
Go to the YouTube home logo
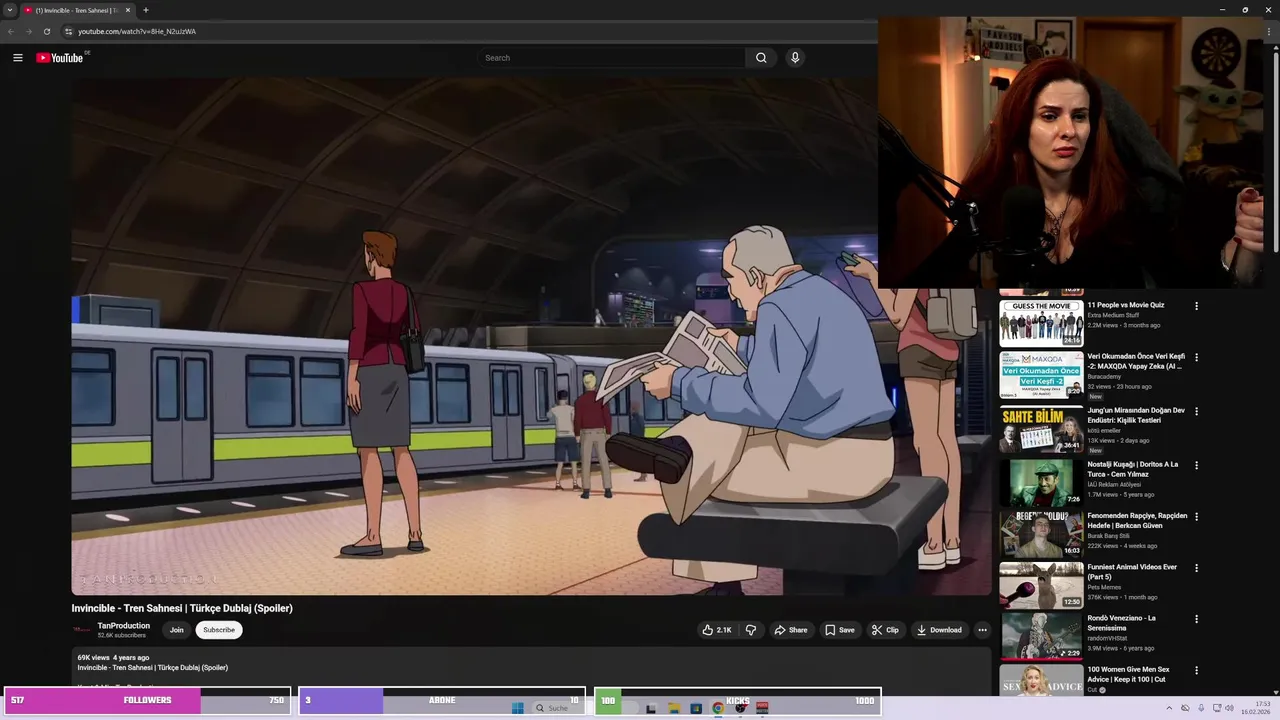tap(62, 58)
